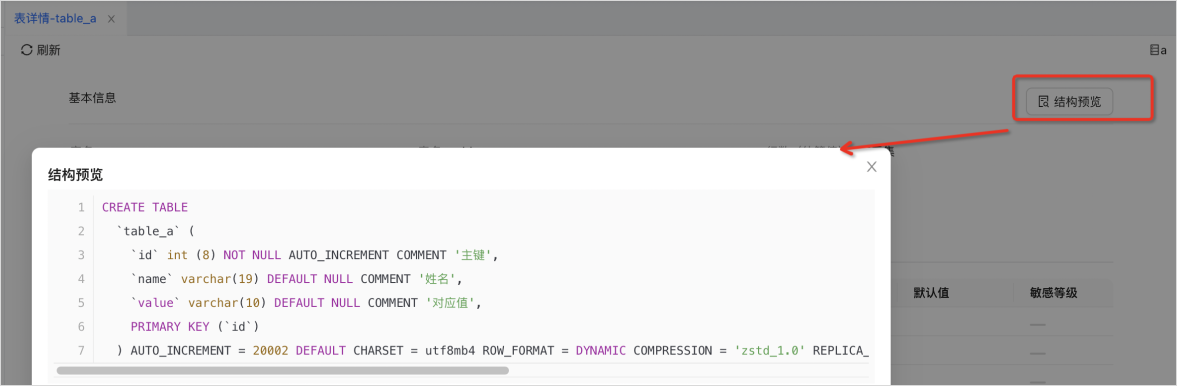This screenshot has width=1177, height=386.
Task: Click line number 7 in the code gutter
Action: pos(80,351)
